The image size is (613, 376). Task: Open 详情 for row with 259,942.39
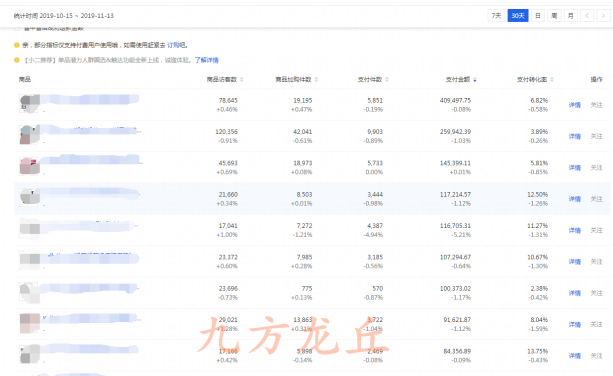click(x=574, y=136)
